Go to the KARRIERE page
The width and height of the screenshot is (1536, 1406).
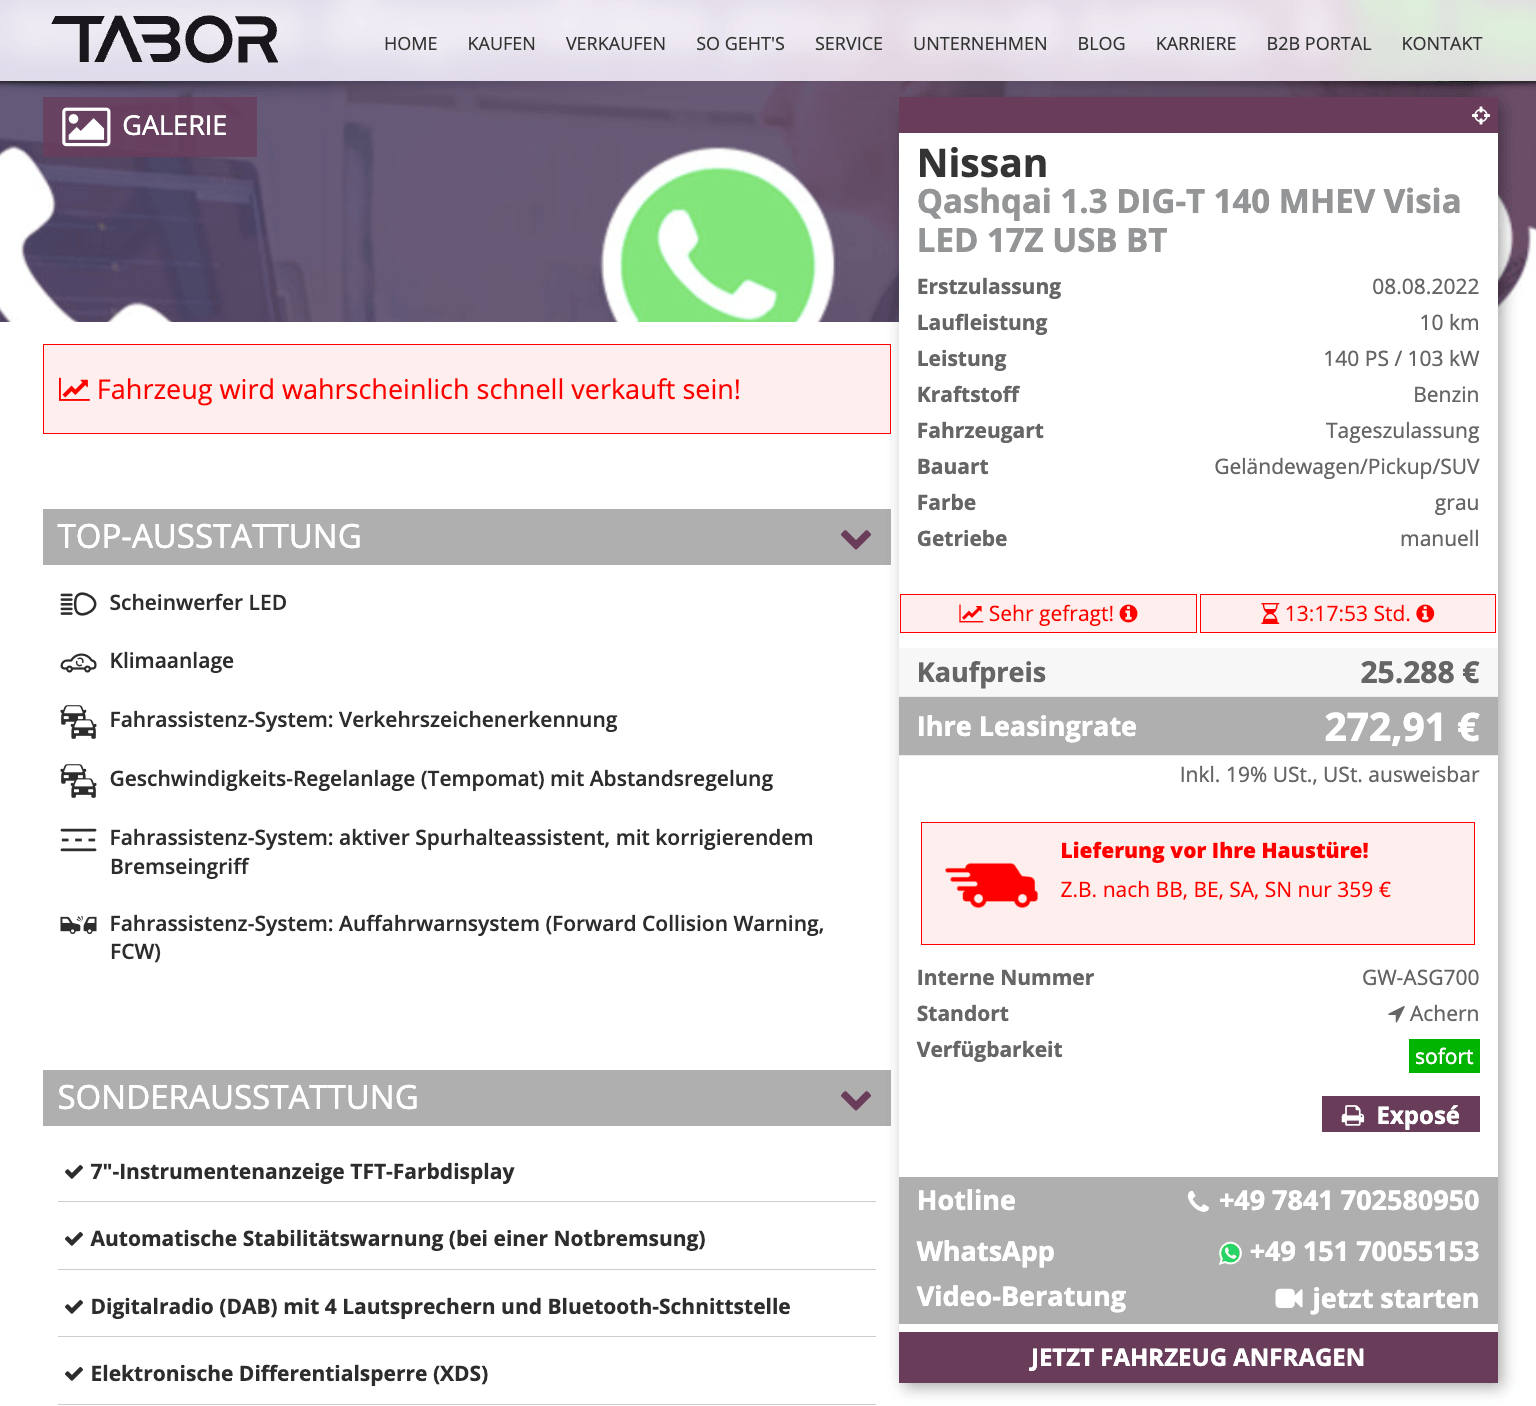point(1196,44)
